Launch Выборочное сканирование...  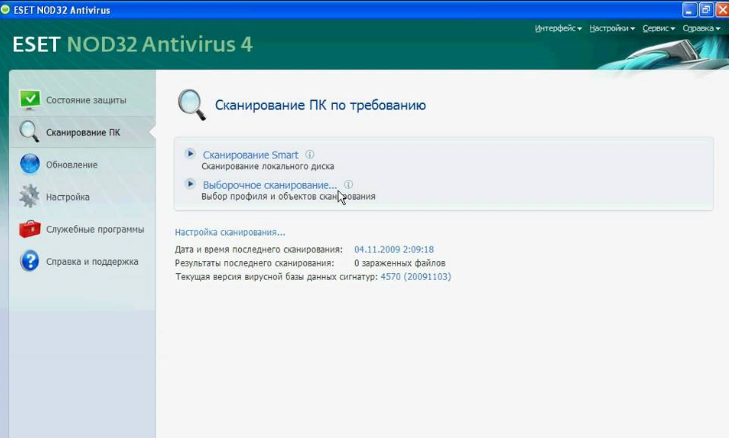click(x=270, y=185)
